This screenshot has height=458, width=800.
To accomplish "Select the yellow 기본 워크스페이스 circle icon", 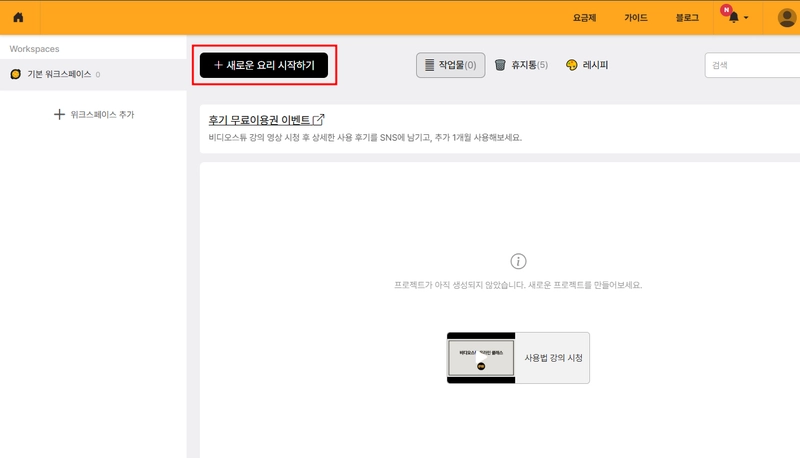I will coord(16,74).
